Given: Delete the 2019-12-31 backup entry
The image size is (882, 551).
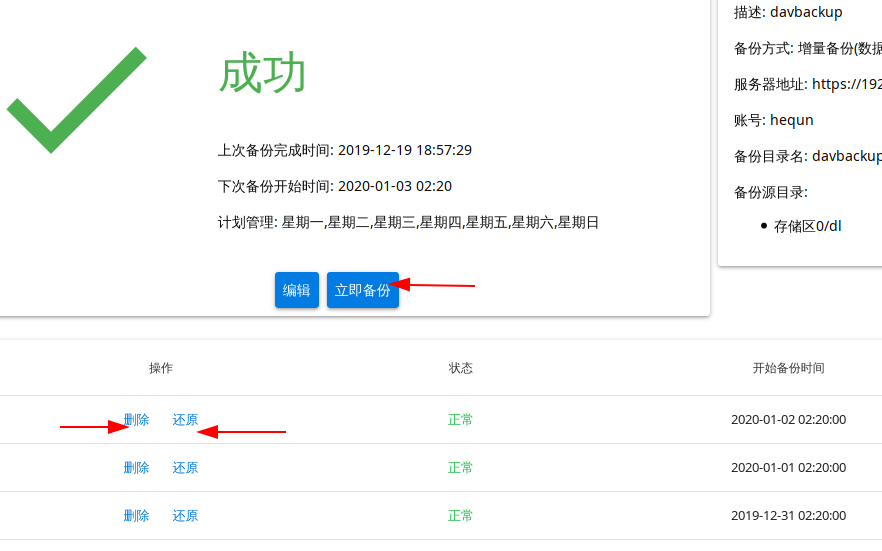Looking at the screenshot, I should tap(136, 516).
